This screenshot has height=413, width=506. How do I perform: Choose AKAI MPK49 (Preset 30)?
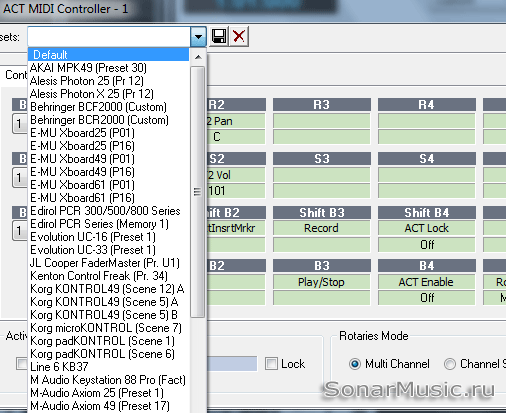(108, 68)
